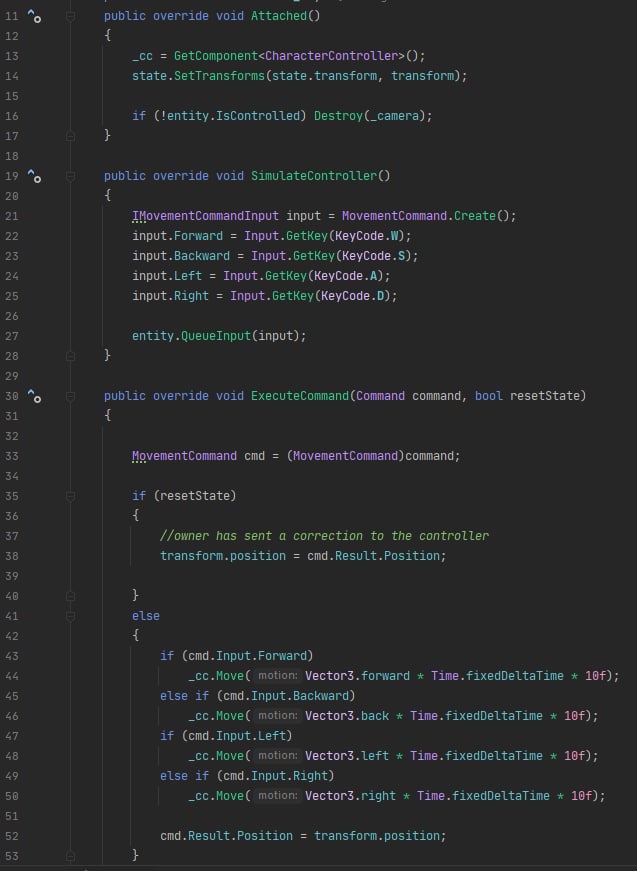Click input.Right assignment target
Screen dimensions: 637x871
point(170,296)
